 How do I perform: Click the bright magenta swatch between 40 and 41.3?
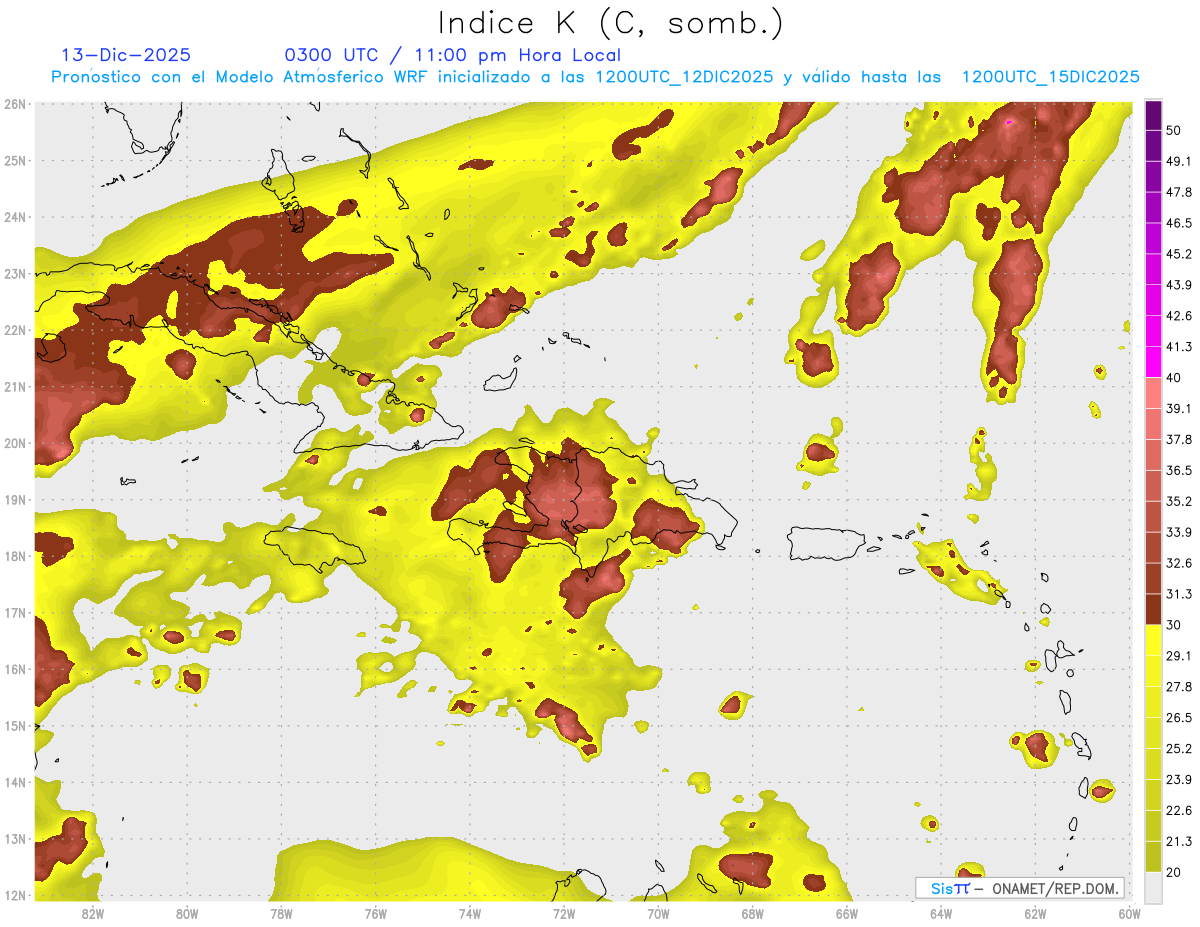pyautogui.click(x=1153, y=361)
